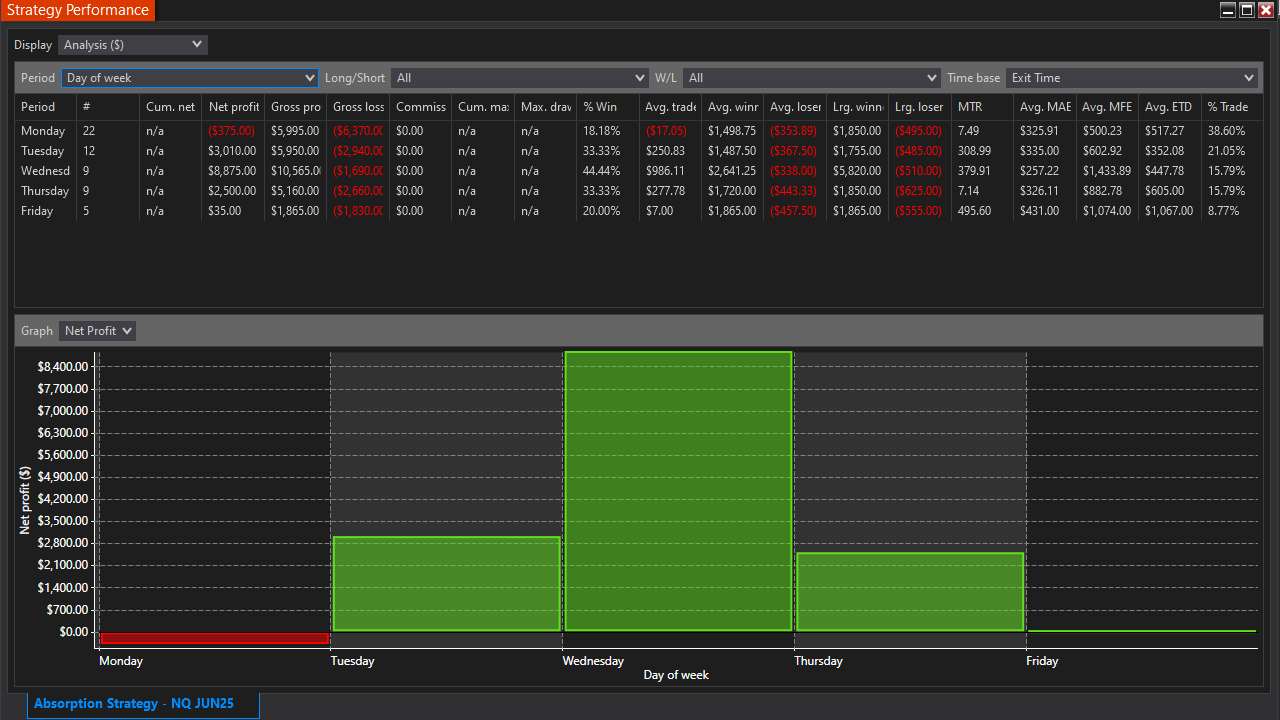Viewport: 1280px width, 720px height.
Task: Open the Period Day of week dropdown
Action: coord(190,78)
